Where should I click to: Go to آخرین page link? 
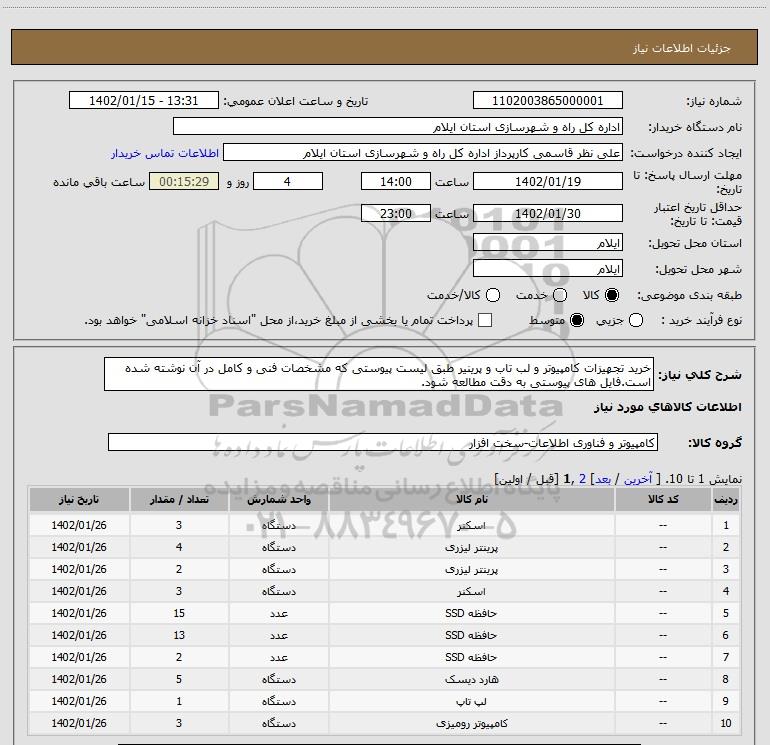tap(638, 479)
